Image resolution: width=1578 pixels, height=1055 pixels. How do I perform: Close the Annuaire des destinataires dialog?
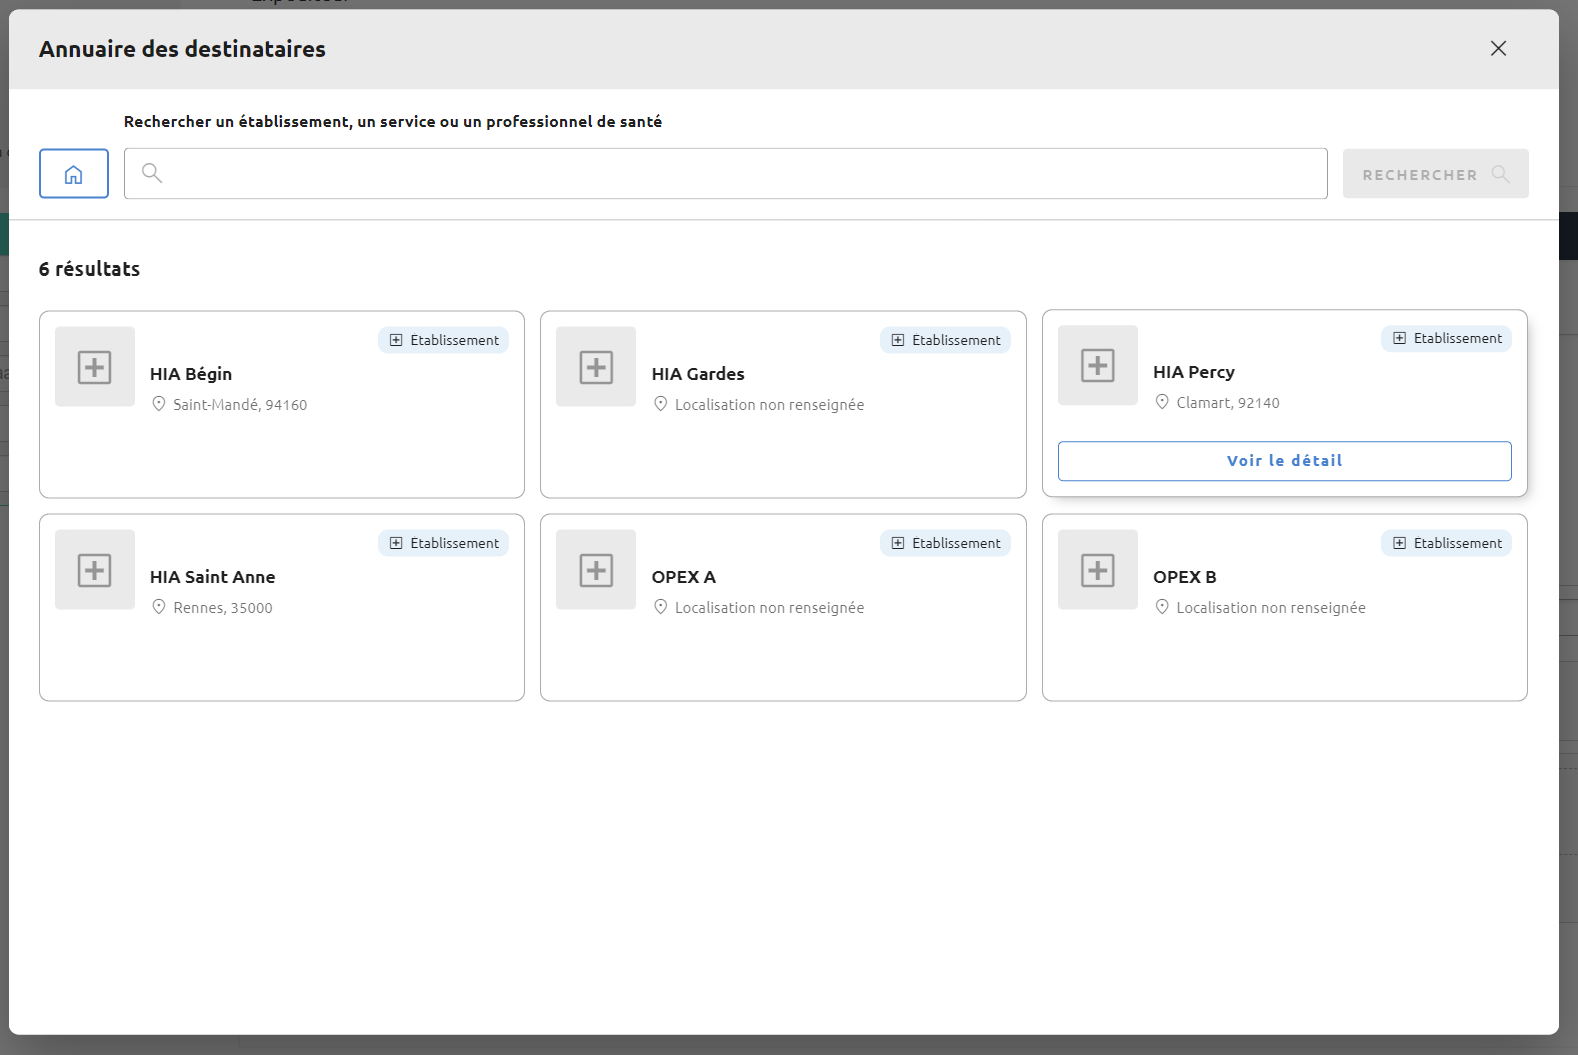(1498, 48)
